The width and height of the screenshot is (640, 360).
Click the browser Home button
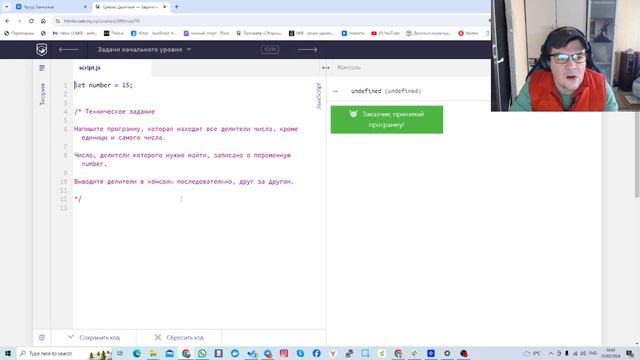tap(43, 21)
